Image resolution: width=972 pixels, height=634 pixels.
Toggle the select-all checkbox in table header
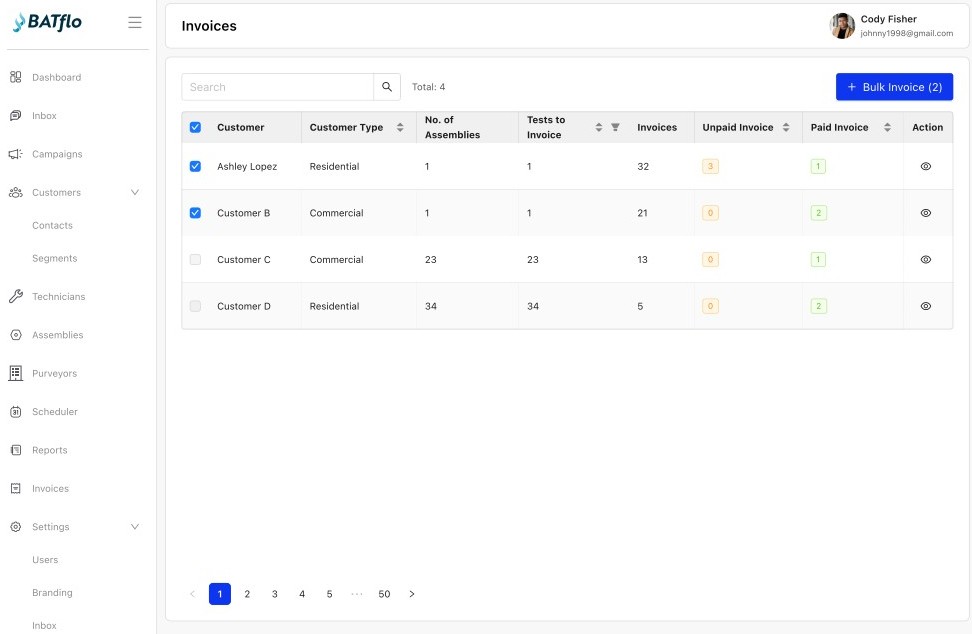pos(195,127)
